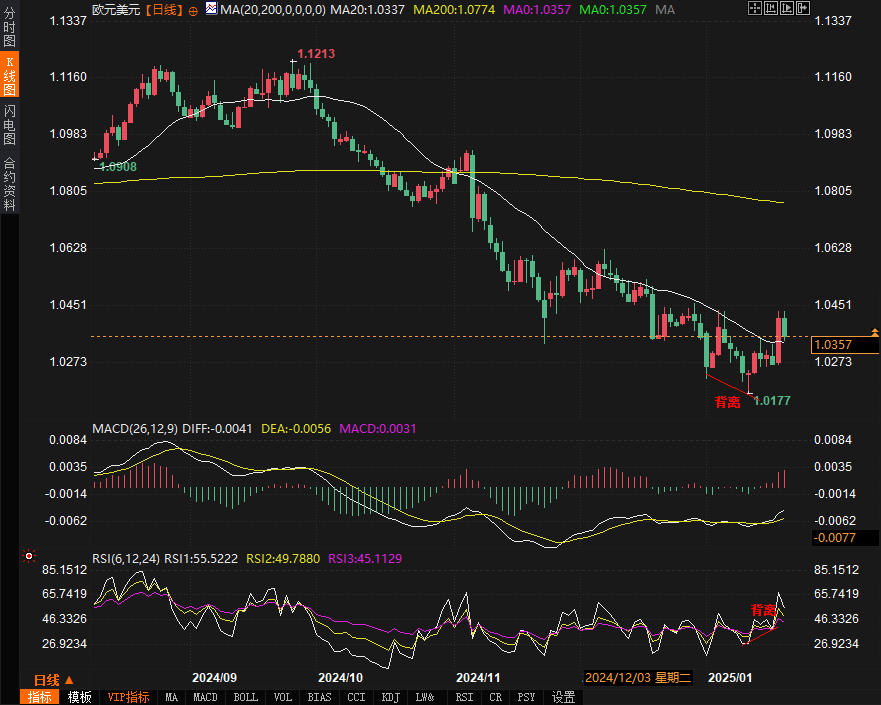Viewport: 881px width, 705px height.
Task: Switch to the 闪电图 tab
Action: (9, 124)
